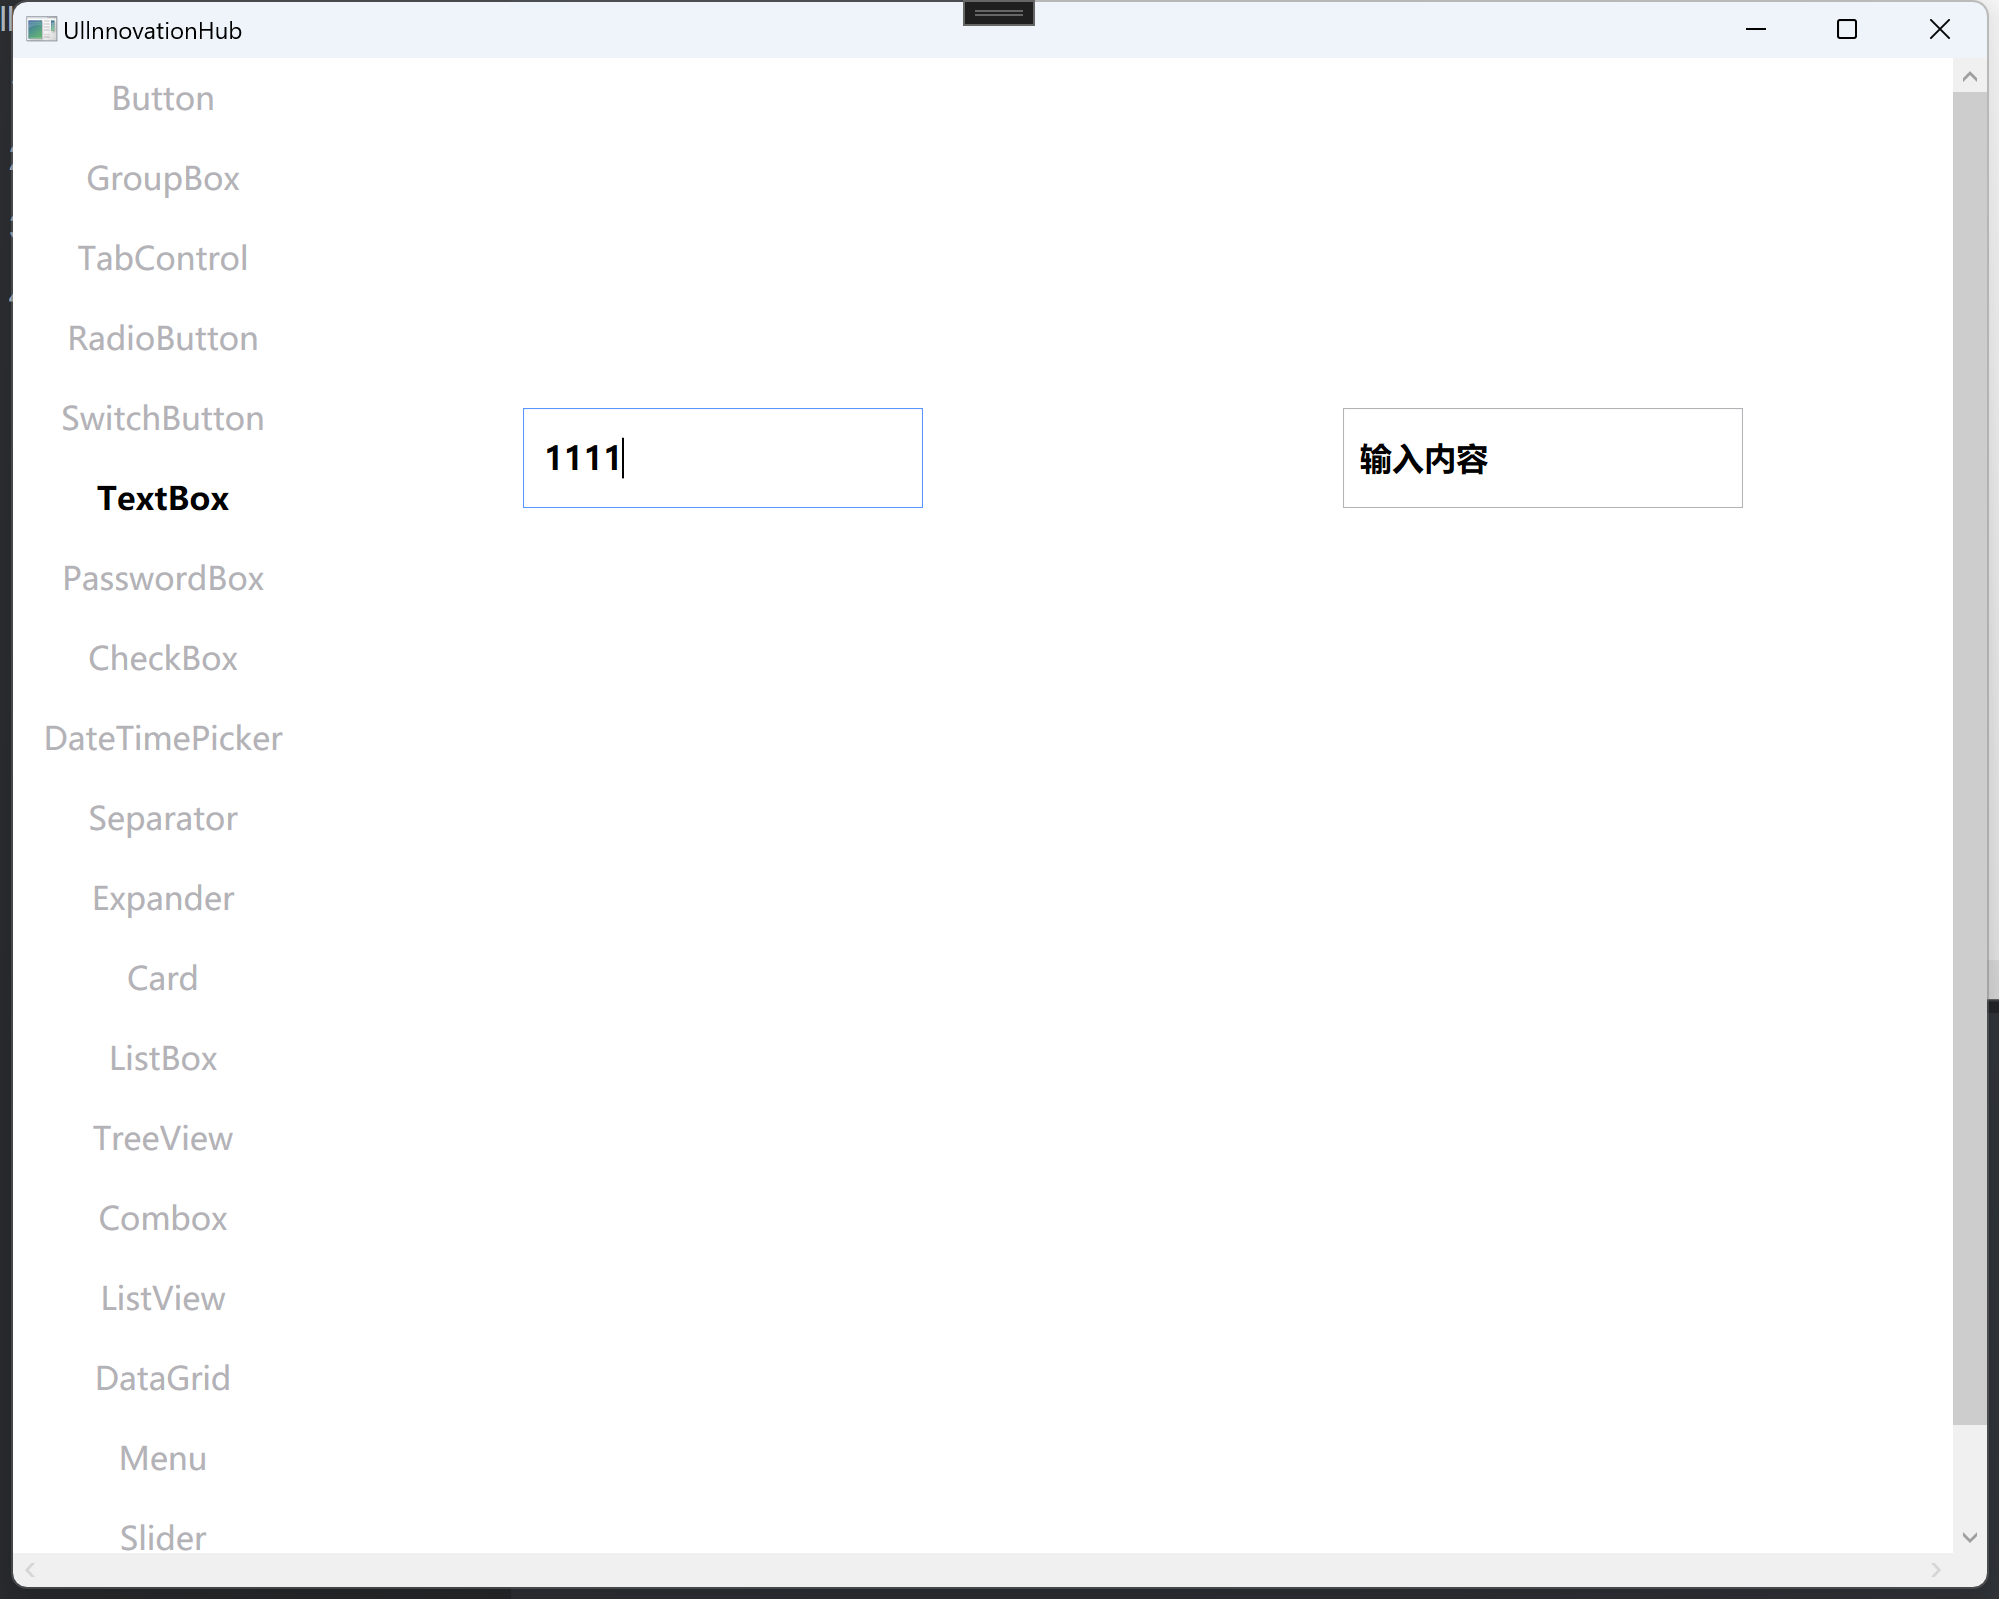The width and height of the screenshot is (1999, 1599).
Task: Click the dark debug toolbar handle at top
Action: (999, 13)
